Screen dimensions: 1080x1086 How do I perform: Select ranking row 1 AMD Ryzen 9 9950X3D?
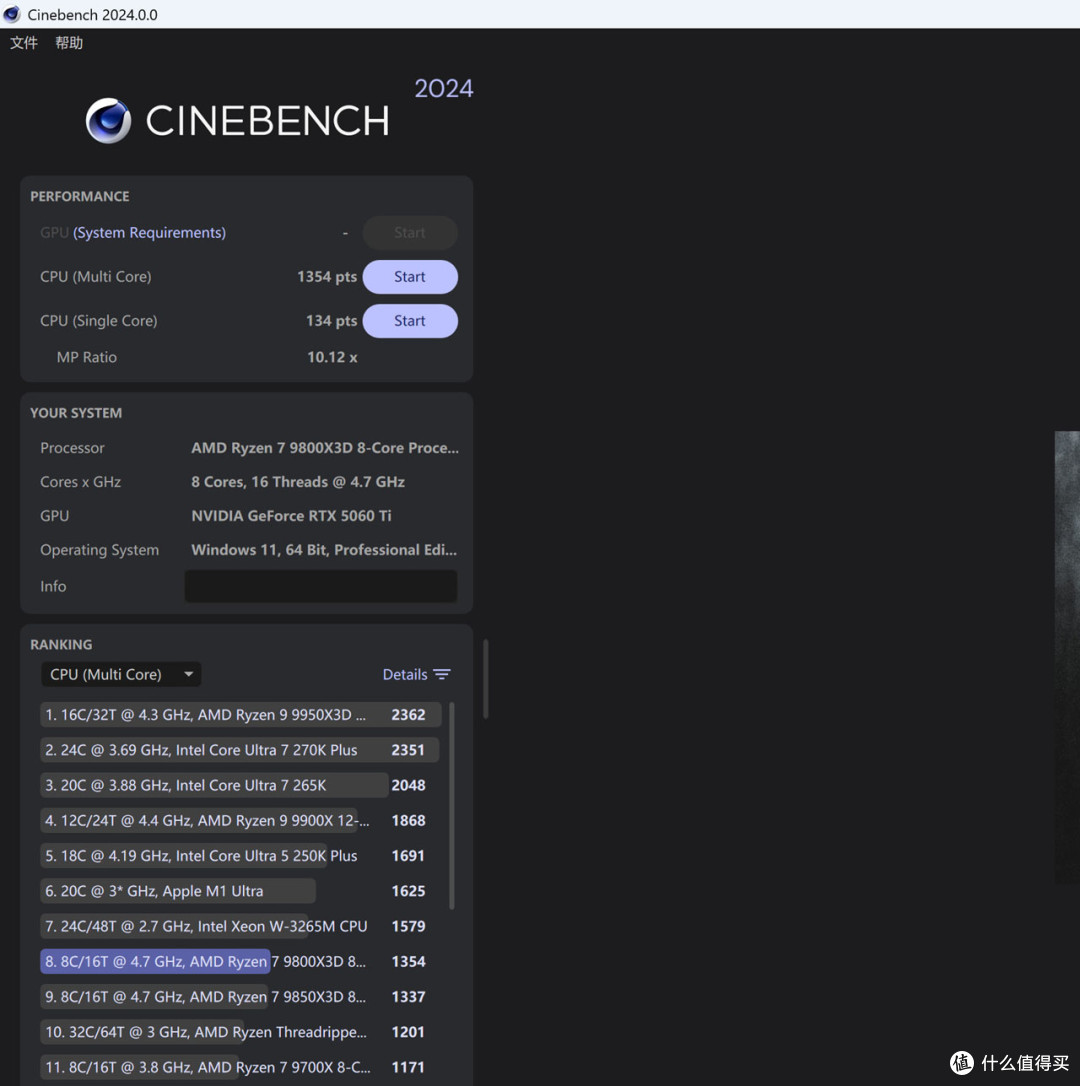(x=240, y=715)
